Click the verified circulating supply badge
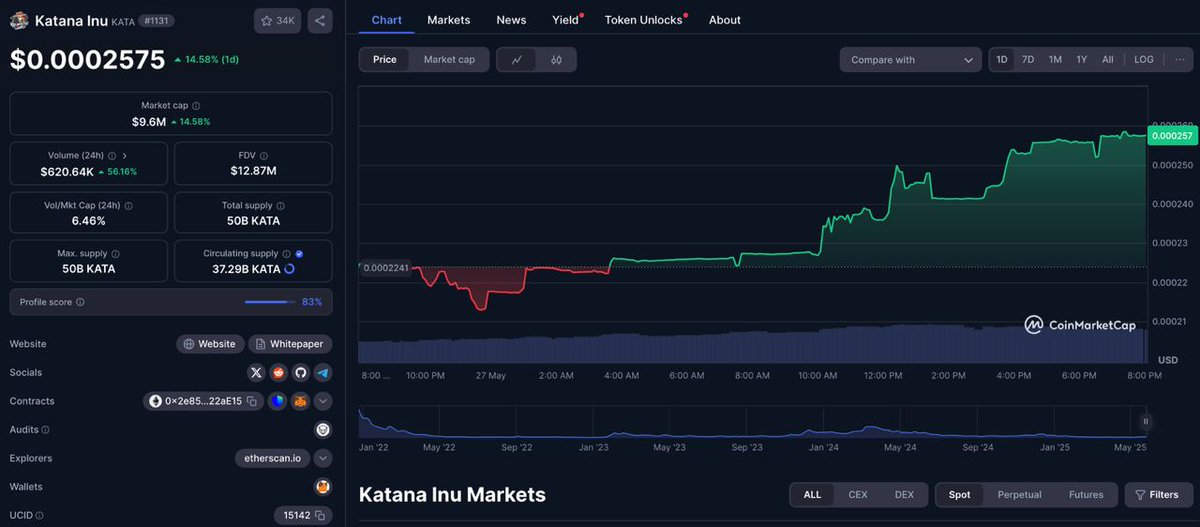The width and height of the screenshot is (1200, 527). (x=299, y=254)
